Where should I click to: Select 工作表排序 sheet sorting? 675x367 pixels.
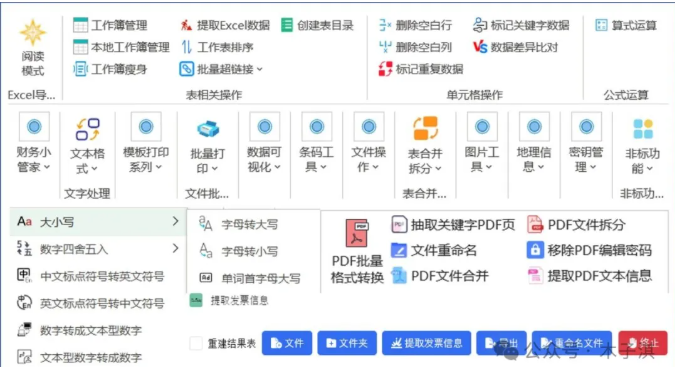pyautogui.click(x=217, y=47)
